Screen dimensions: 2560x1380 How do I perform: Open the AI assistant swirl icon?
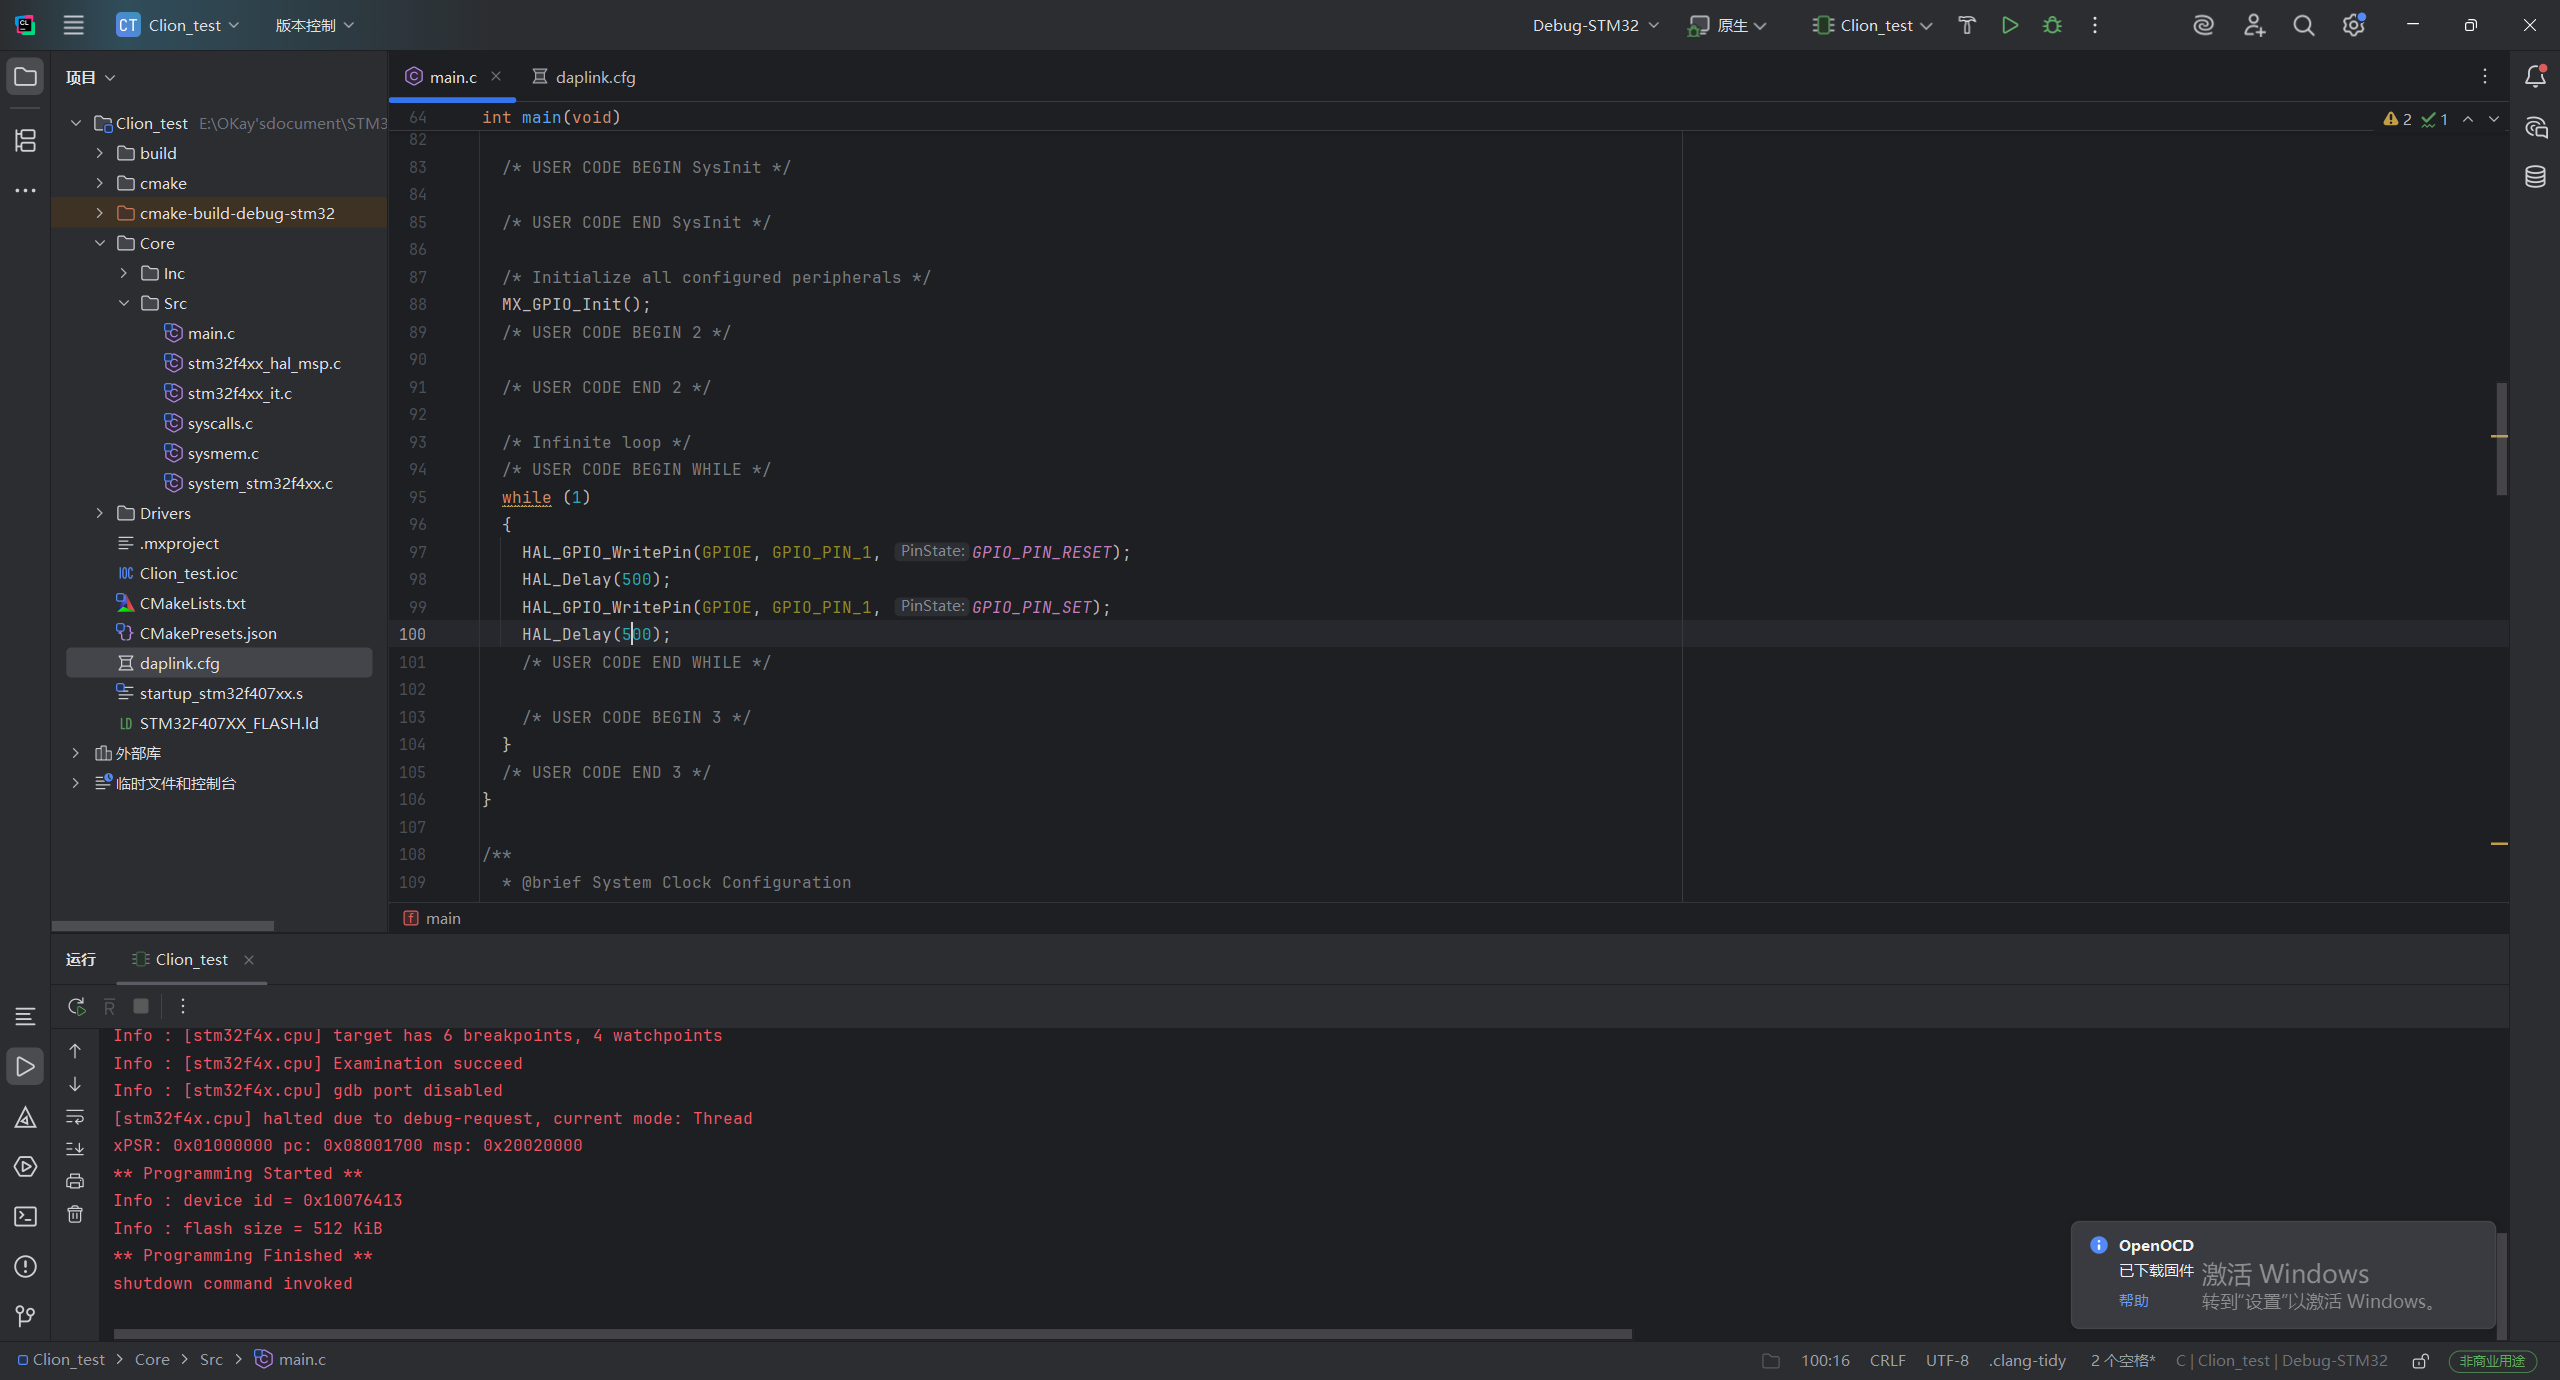point(2203,25)
